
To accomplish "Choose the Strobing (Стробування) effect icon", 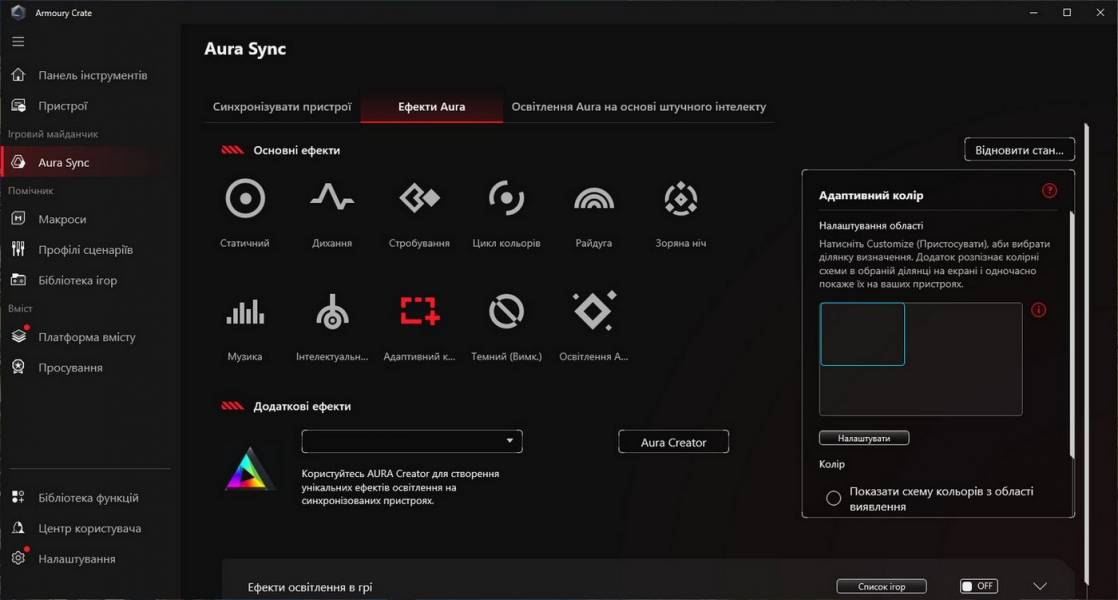I will click(419, 197).
